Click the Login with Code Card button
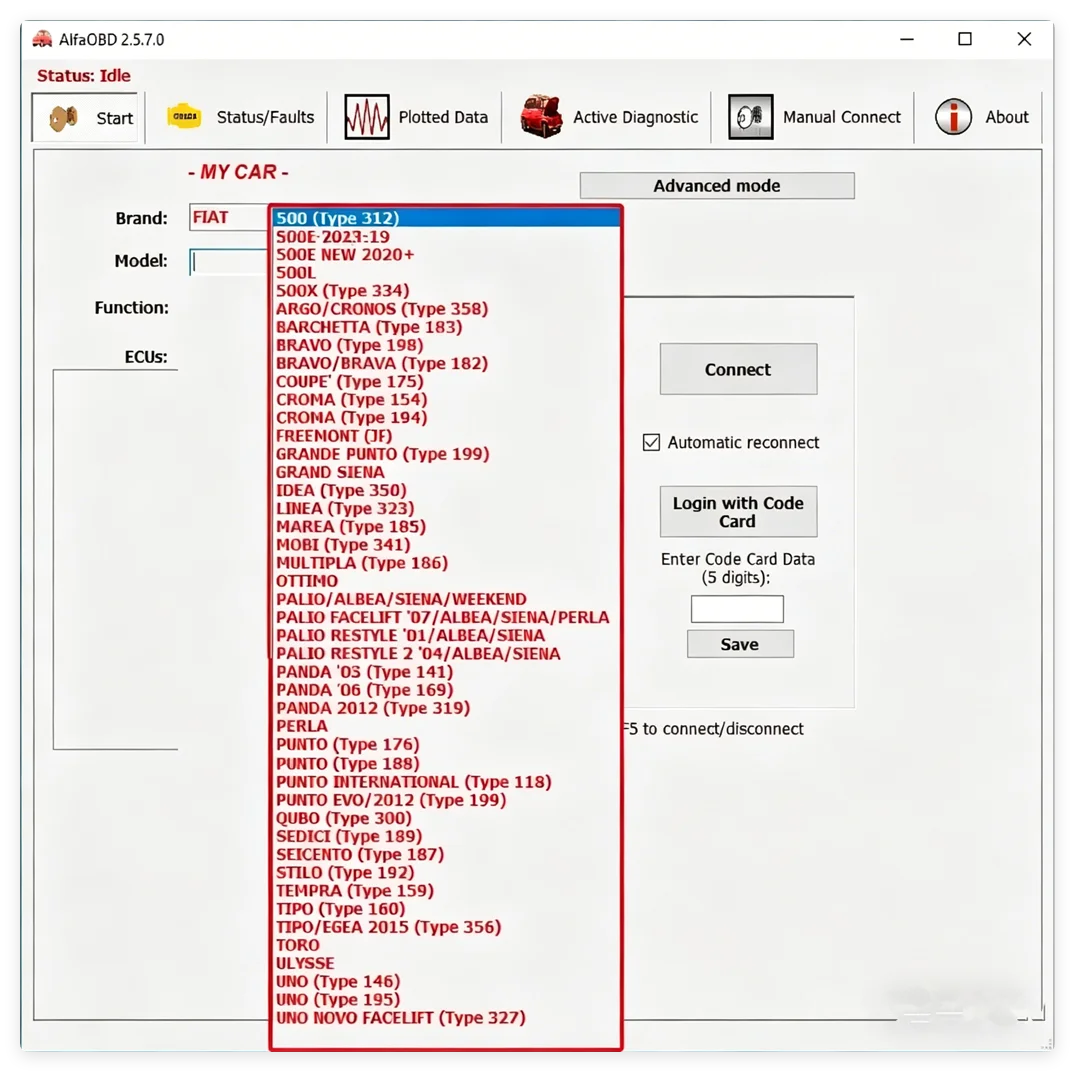 [x=738, y=512]
